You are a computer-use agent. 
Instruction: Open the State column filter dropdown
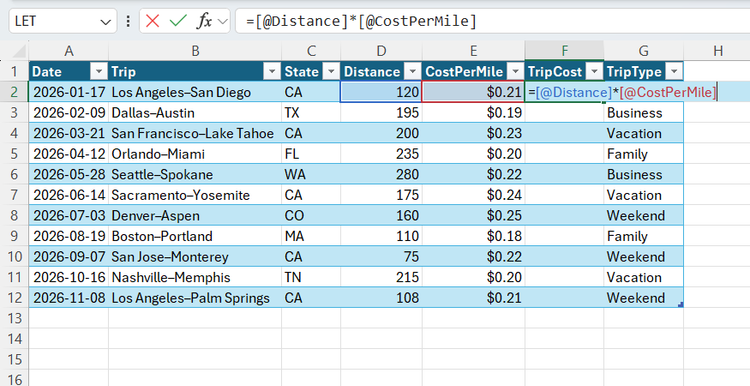(x=331, y=72)
